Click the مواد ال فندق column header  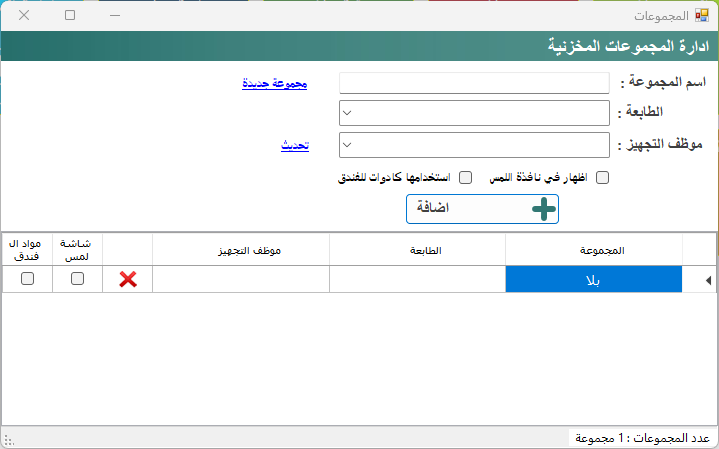(28, 250)
